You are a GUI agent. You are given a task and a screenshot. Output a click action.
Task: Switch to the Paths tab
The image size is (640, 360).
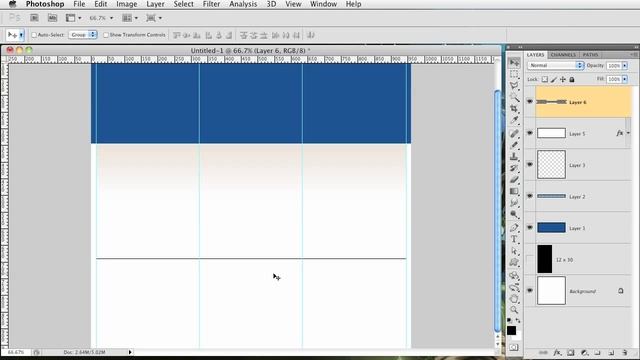590,55
